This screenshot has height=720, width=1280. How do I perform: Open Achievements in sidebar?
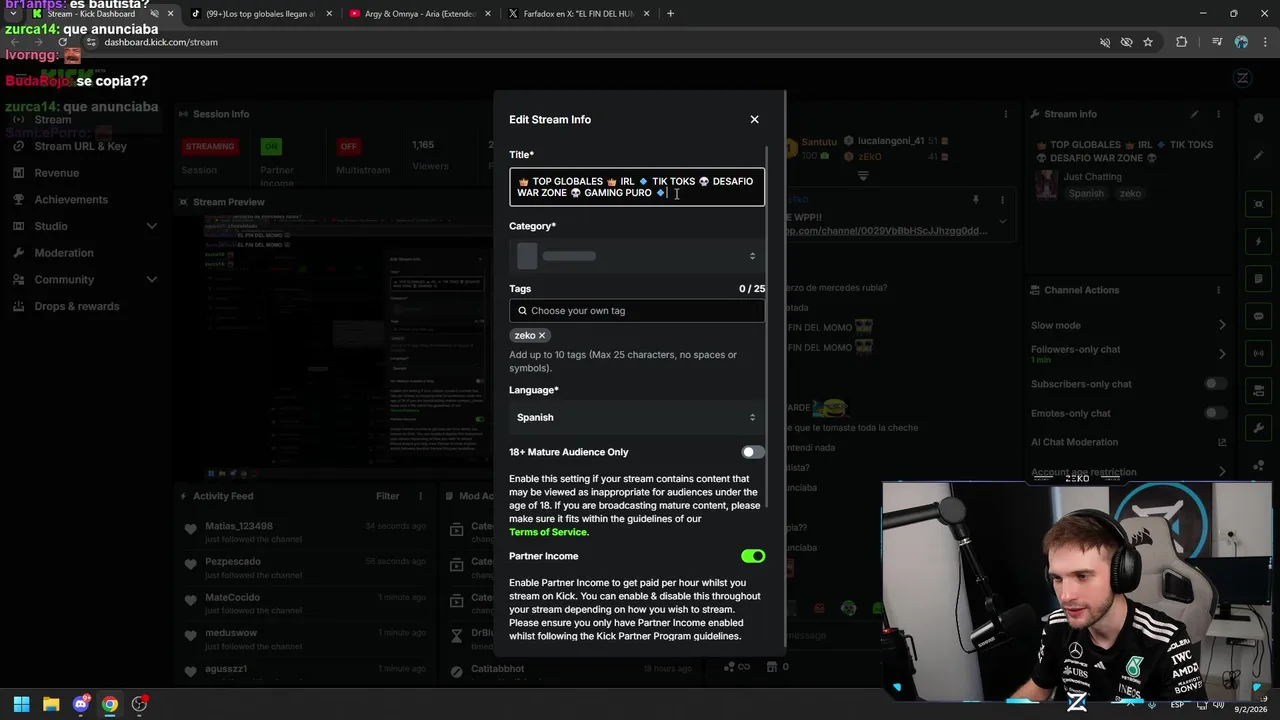point(71,199)
